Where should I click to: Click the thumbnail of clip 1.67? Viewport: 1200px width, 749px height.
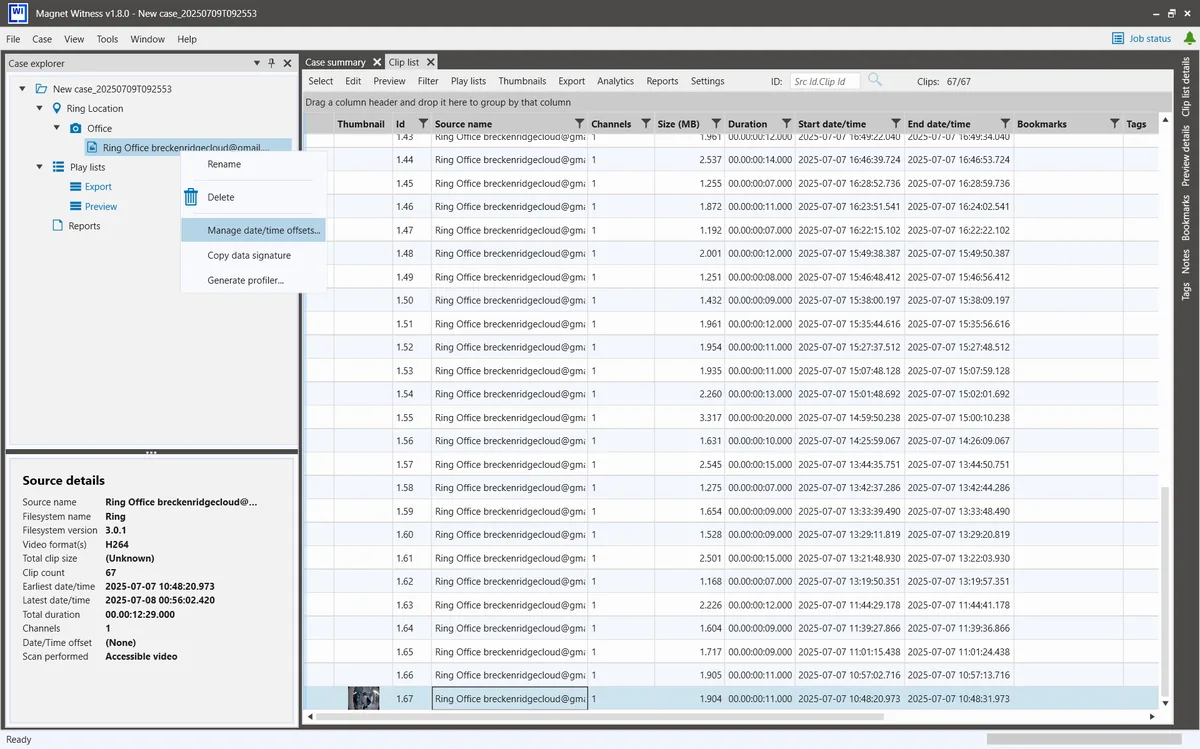click(363, 698)
